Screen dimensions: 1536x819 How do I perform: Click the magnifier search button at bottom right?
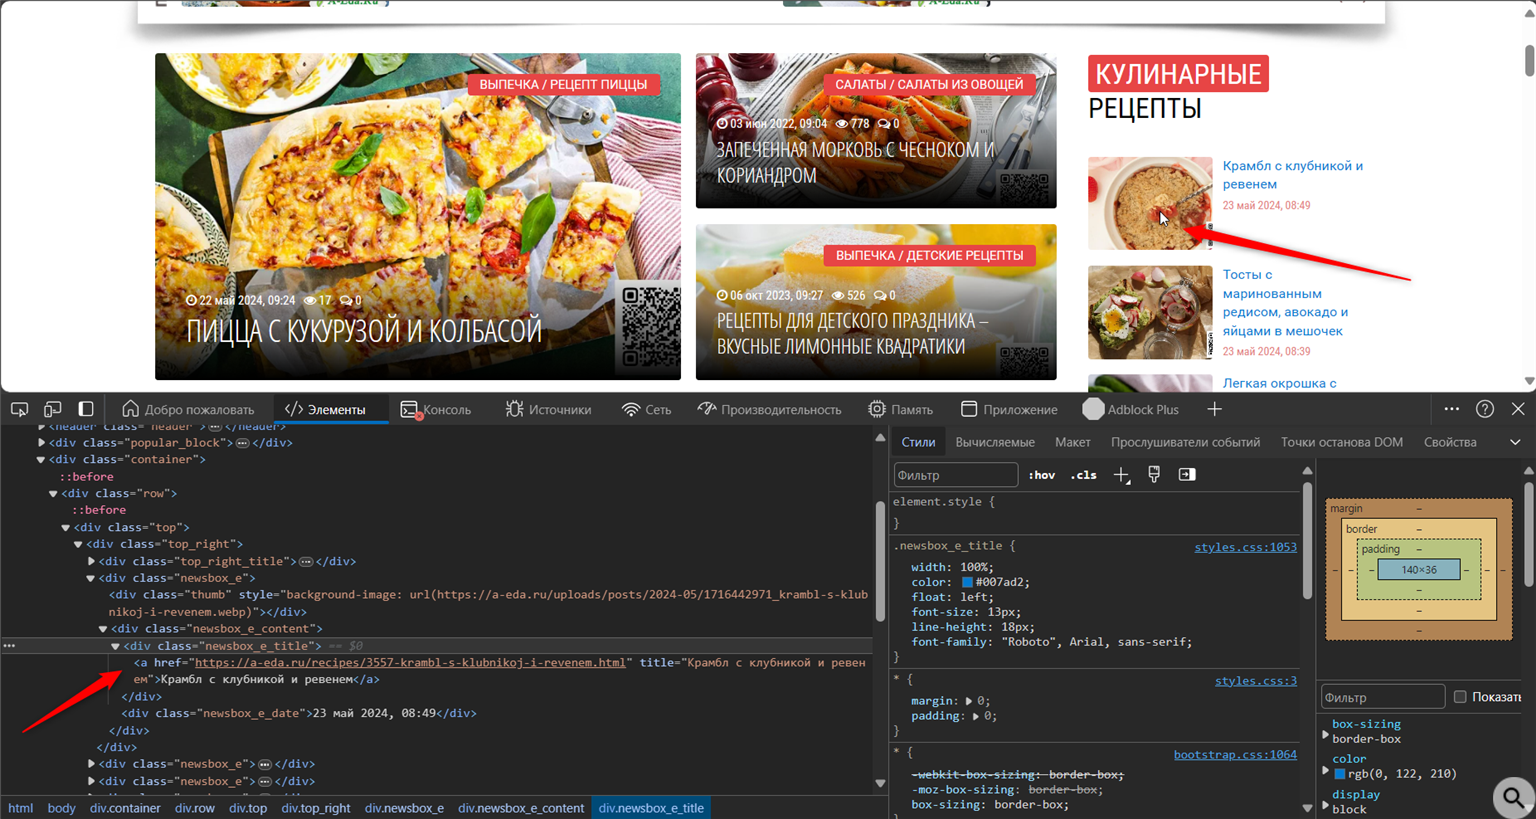tap(1514, 797)
